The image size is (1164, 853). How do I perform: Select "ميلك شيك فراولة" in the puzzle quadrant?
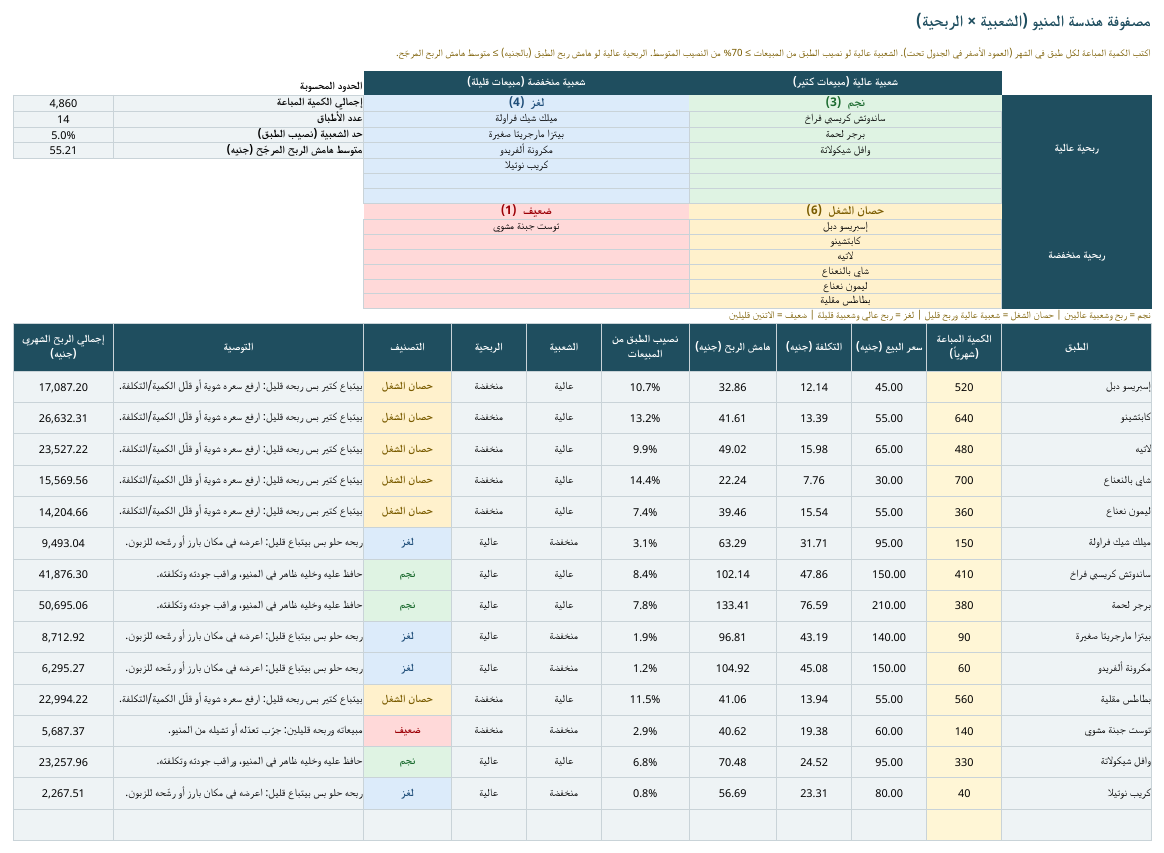[526, 119]
